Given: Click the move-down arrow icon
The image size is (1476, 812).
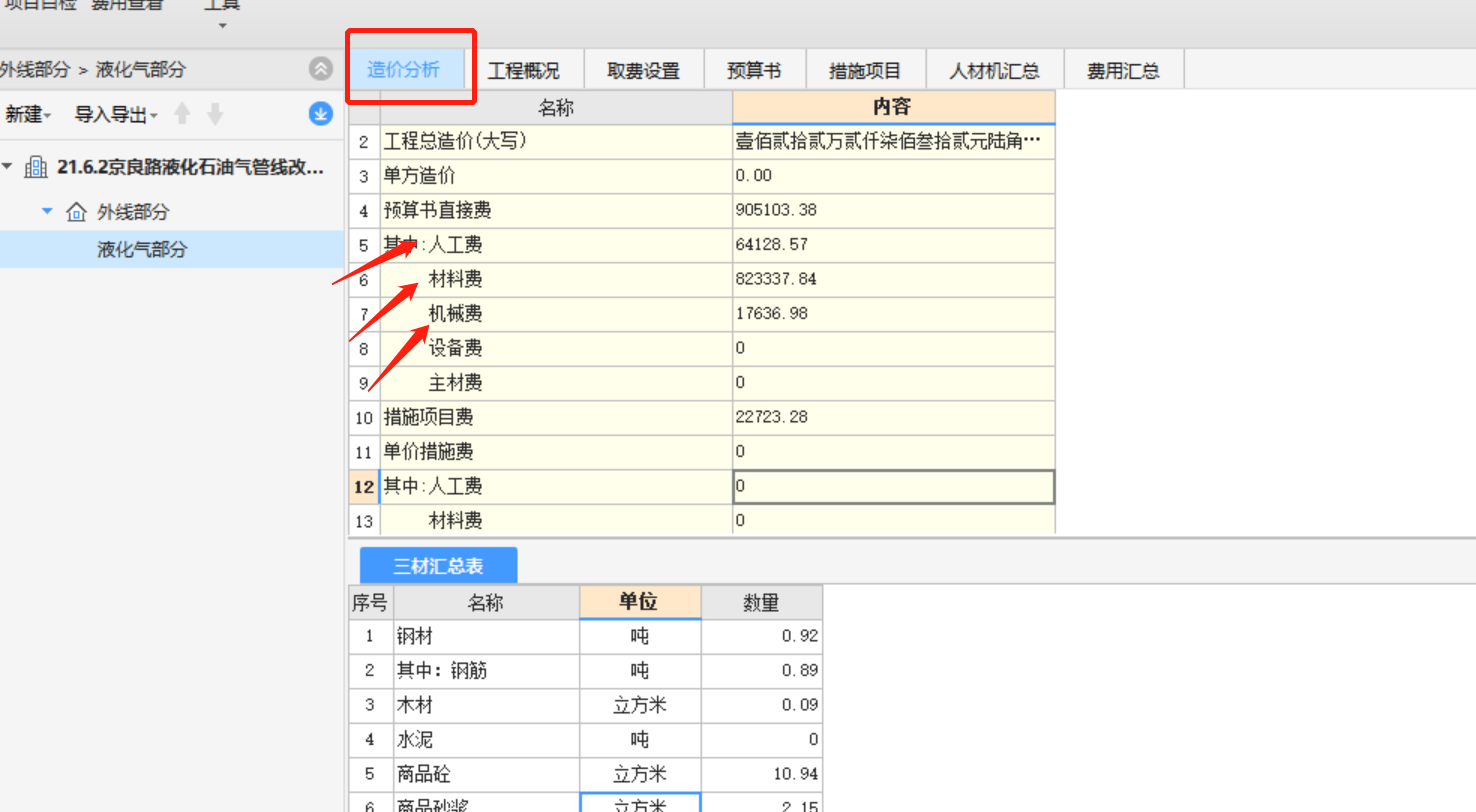Looking at the screenshot, I should [214, 113].
